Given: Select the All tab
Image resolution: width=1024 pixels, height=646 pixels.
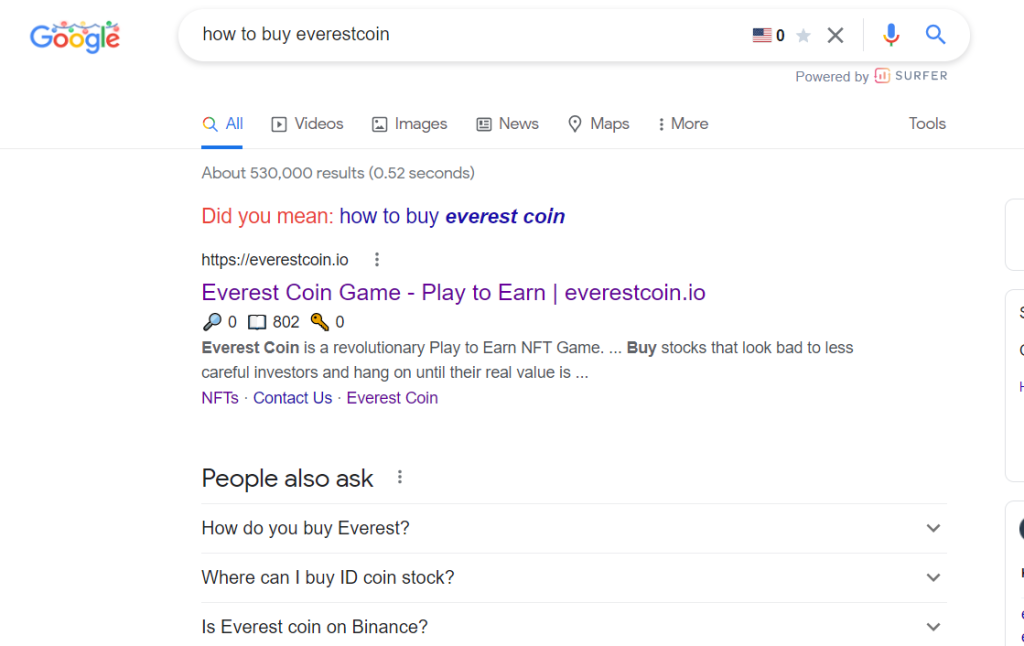Looking at the screenshot, I should pyautogui.click(x=223, y=123).
